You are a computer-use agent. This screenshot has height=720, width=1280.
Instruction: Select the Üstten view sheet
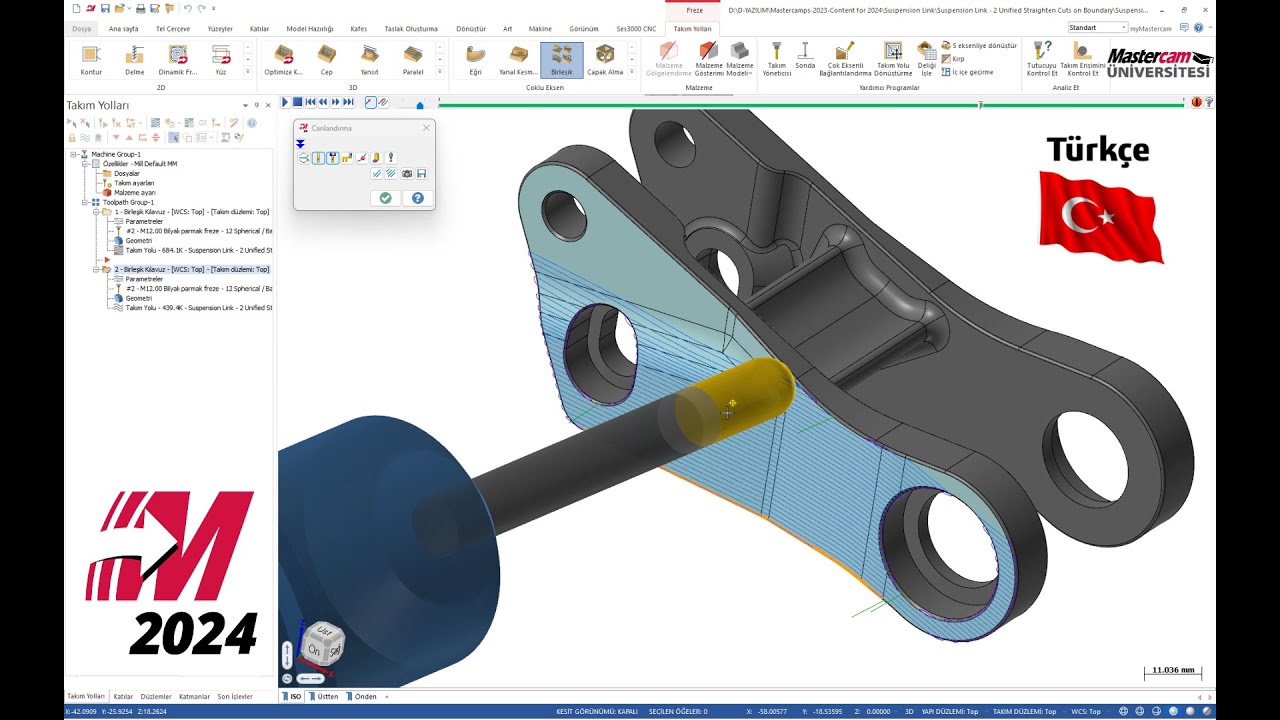point(324,696)
